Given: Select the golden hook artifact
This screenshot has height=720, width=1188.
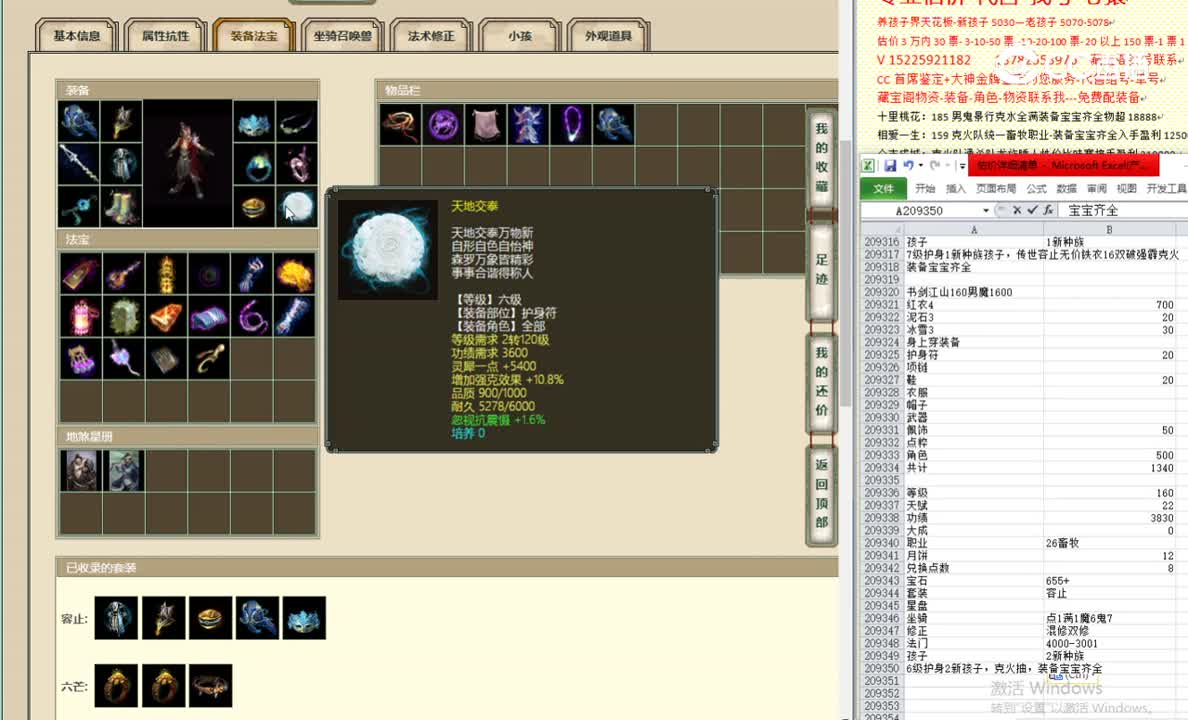Looking at the screenshot, I should coord(208,358).
